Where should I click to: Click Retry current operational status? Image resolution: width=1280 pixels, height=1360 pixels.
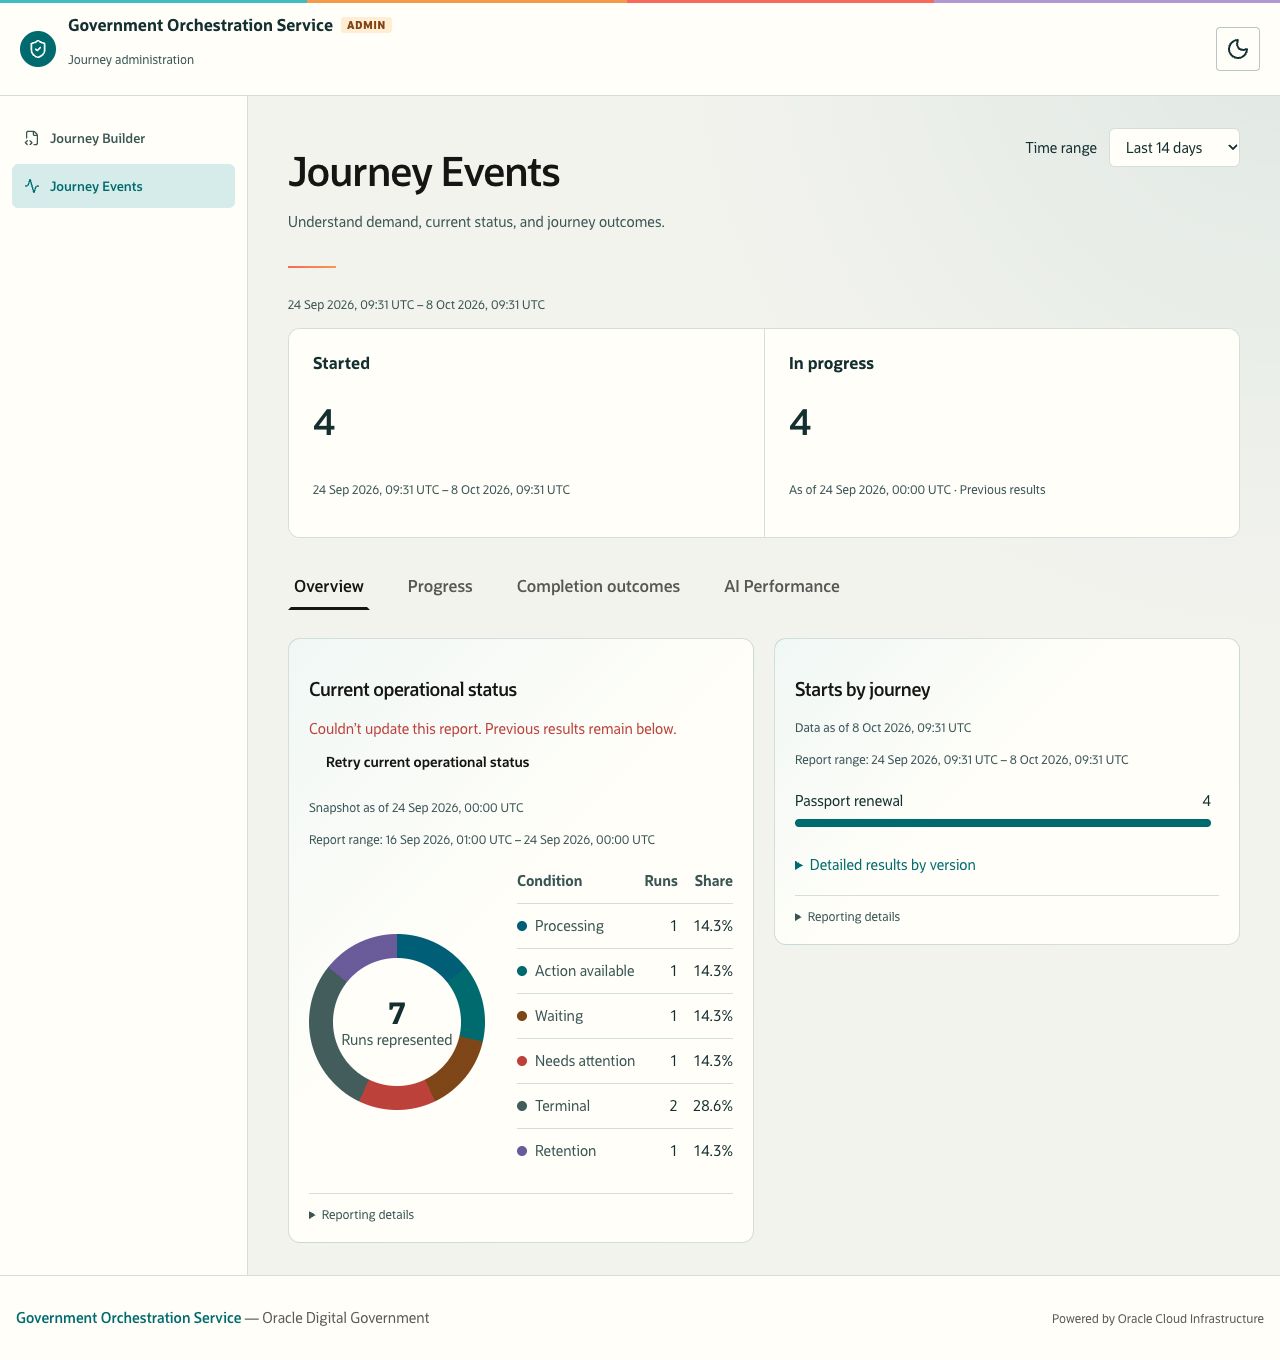pos(427,762)
